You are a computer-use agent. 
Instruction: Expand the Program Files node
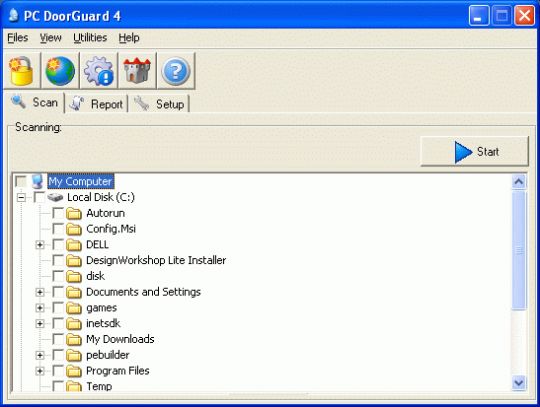tap(40, 371)
